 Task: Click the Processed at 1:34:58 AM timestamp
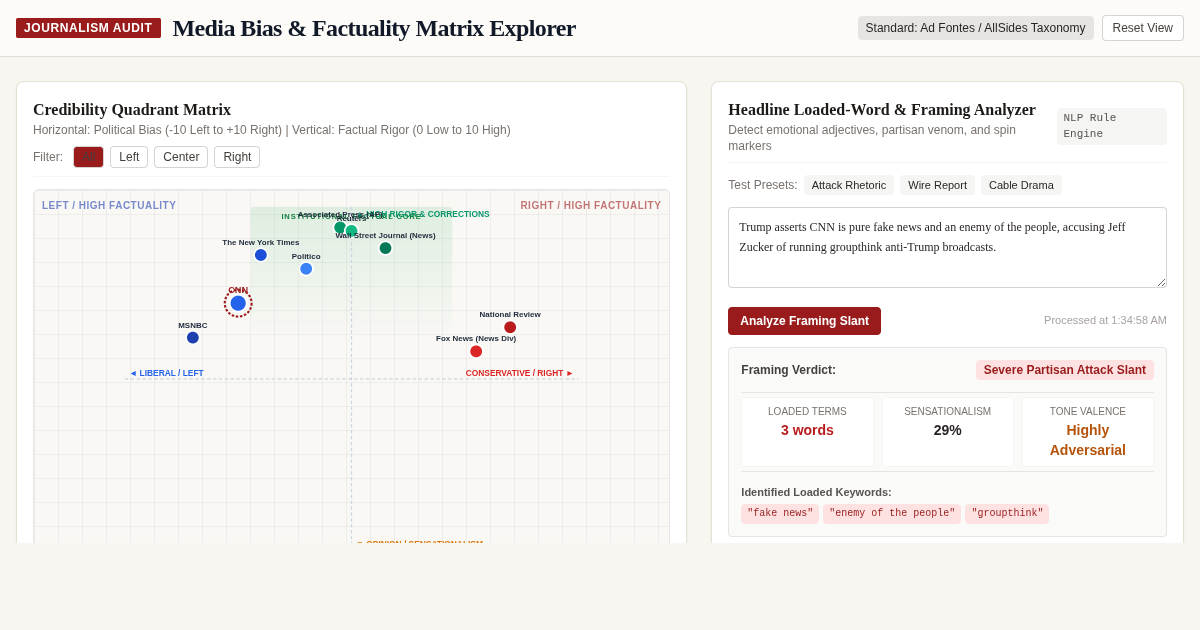(x=1105, y=320)
